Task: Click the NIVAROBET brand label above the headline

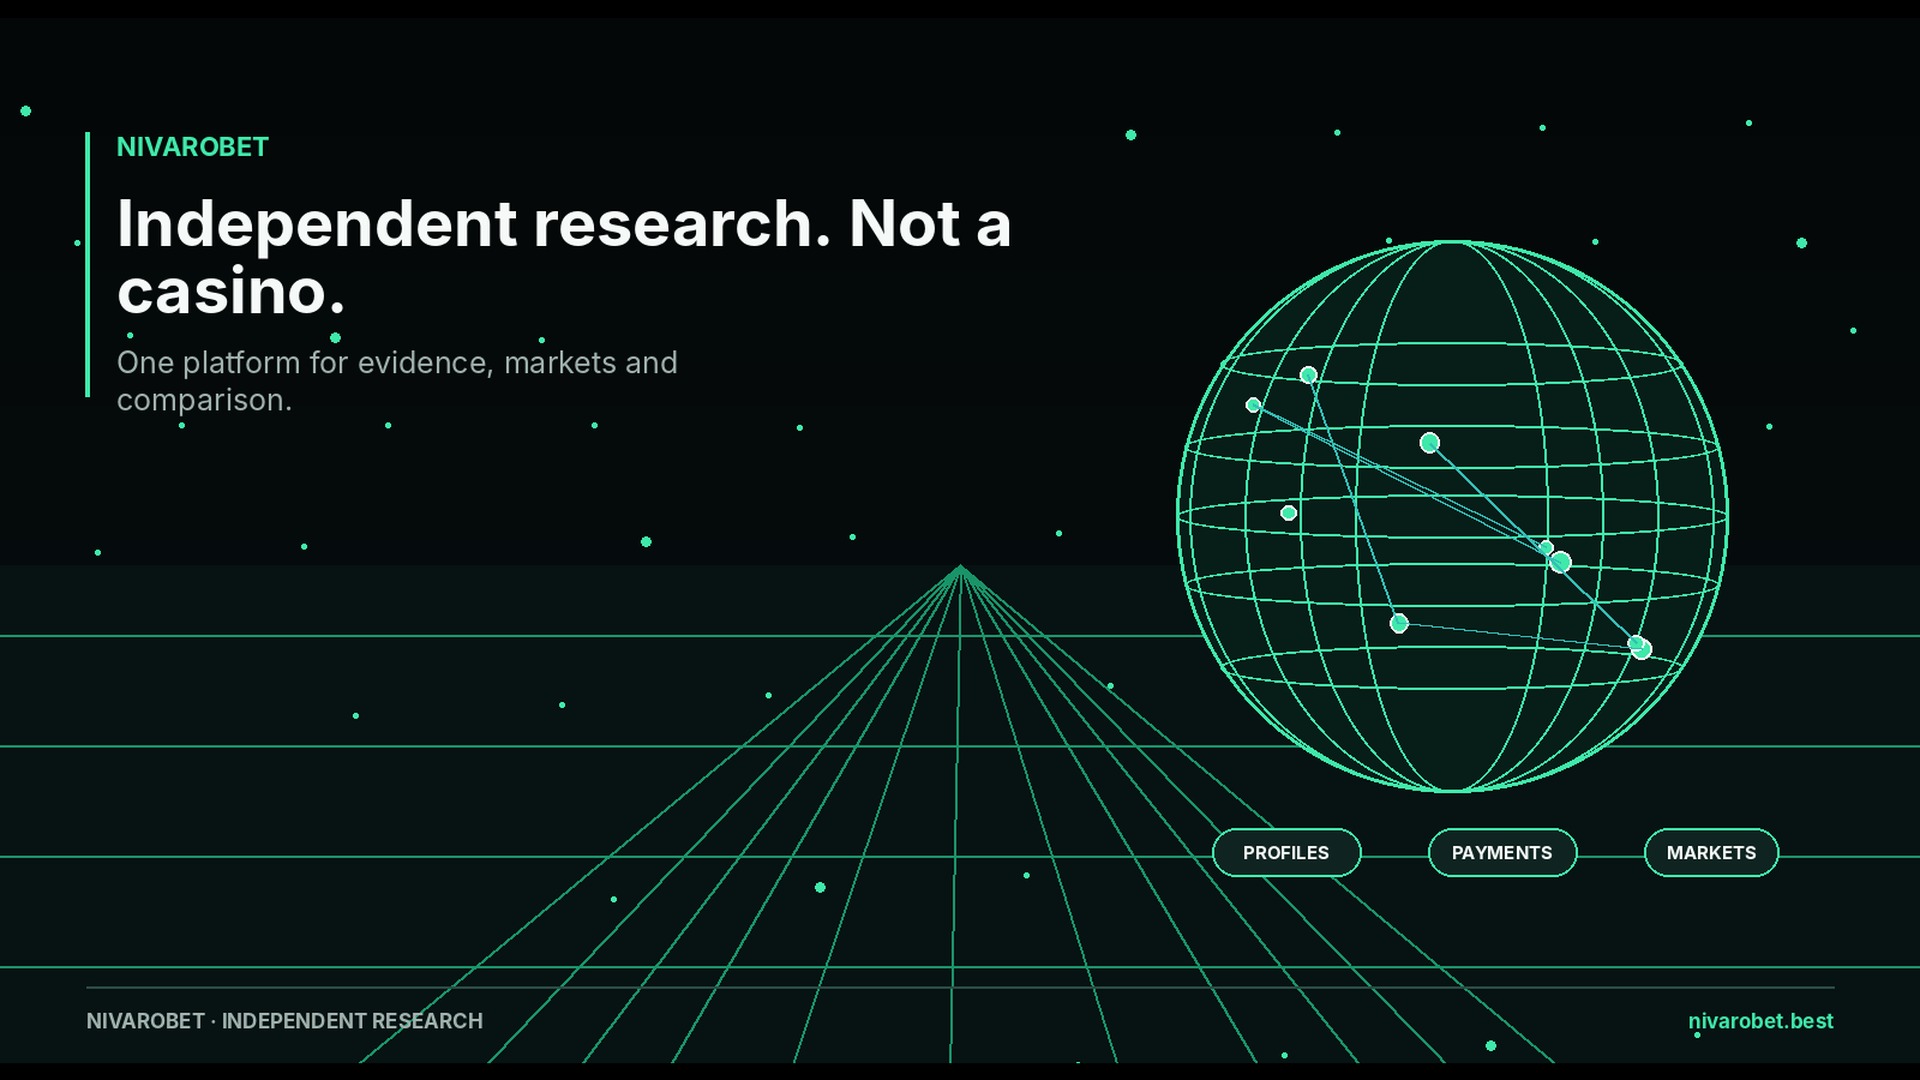Action: pos(193,147)
